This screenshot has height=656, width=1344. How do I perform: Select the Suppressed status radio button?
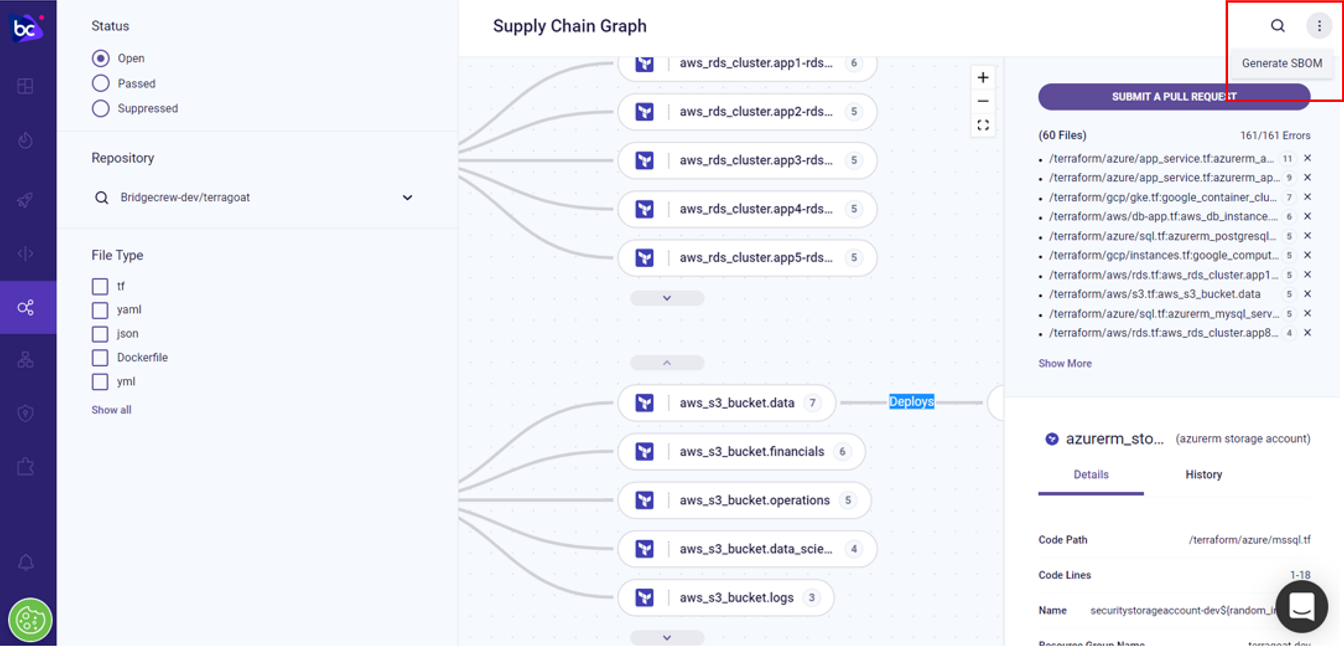[x=101, y=108]
